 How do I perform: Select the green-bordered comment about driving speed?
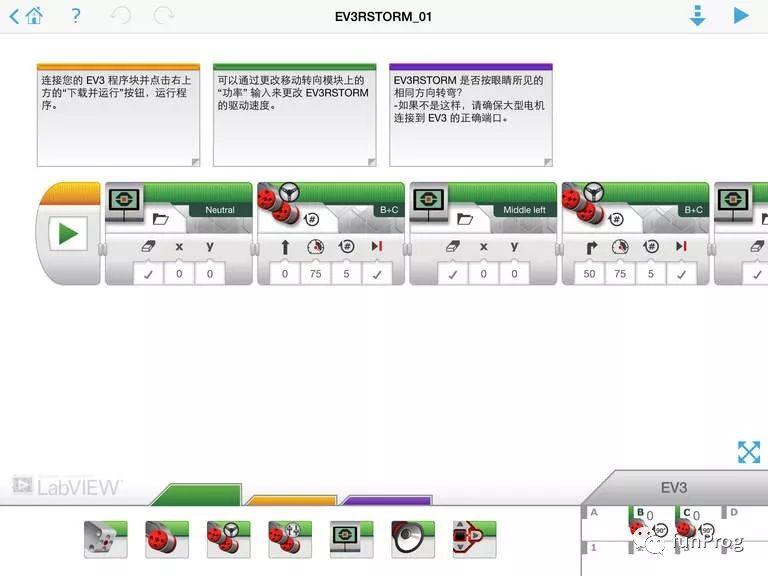click(x=294, y=115)
